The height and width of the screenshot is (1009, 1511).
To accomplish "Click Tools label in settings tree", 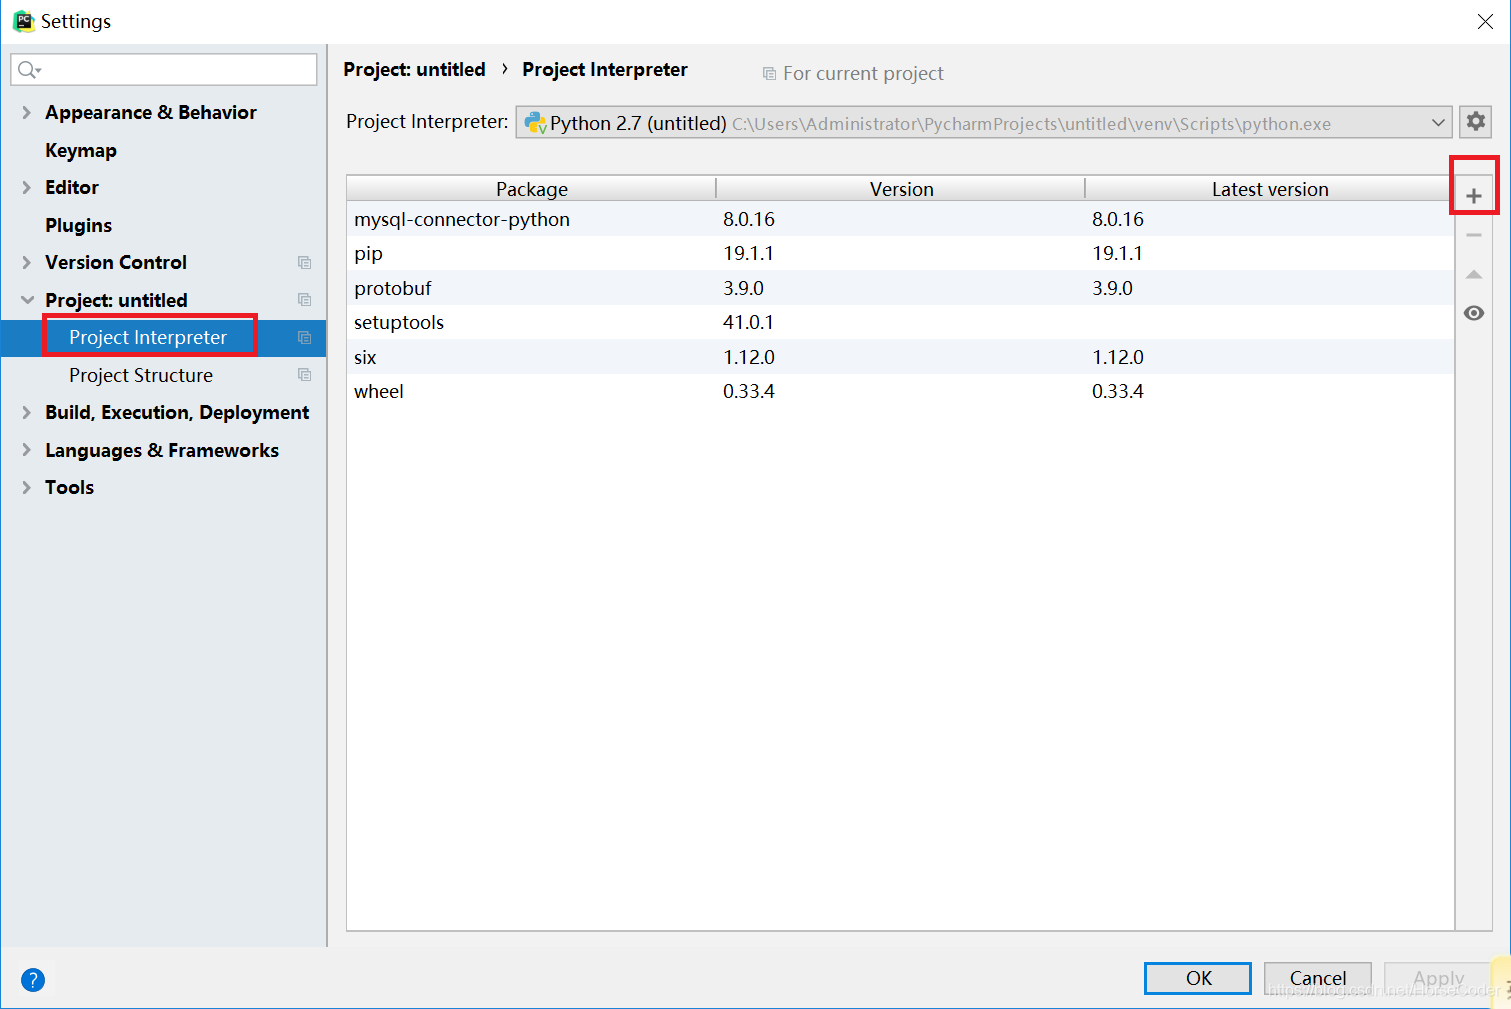I will point(69,488).
